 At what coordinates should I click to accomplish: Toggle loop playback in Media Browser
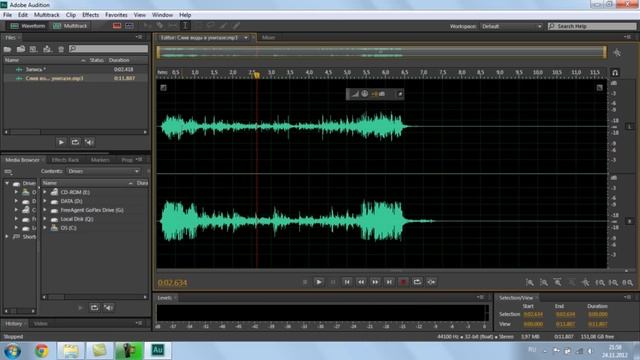(x=94, y=308)
